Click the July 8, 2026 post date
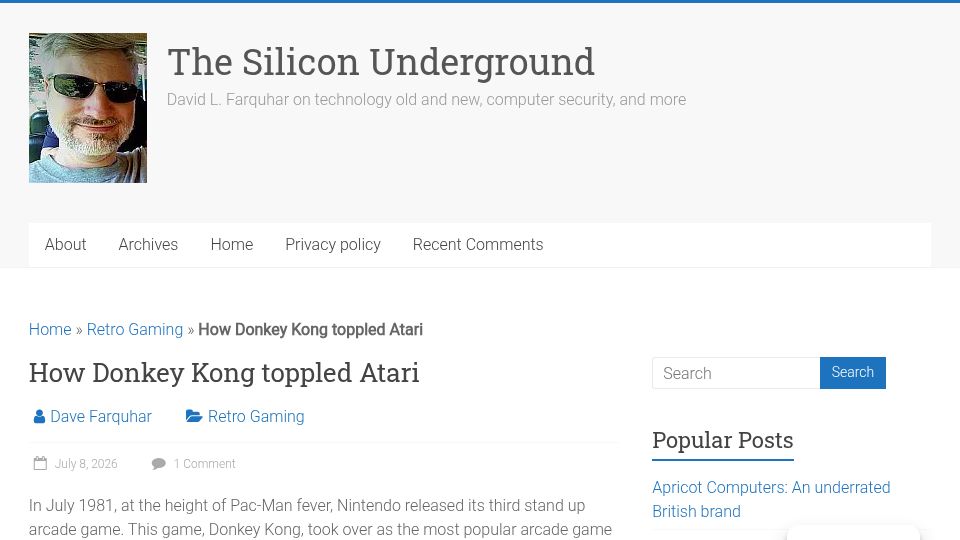Screen dimensions: 960x540 point(86,463)
